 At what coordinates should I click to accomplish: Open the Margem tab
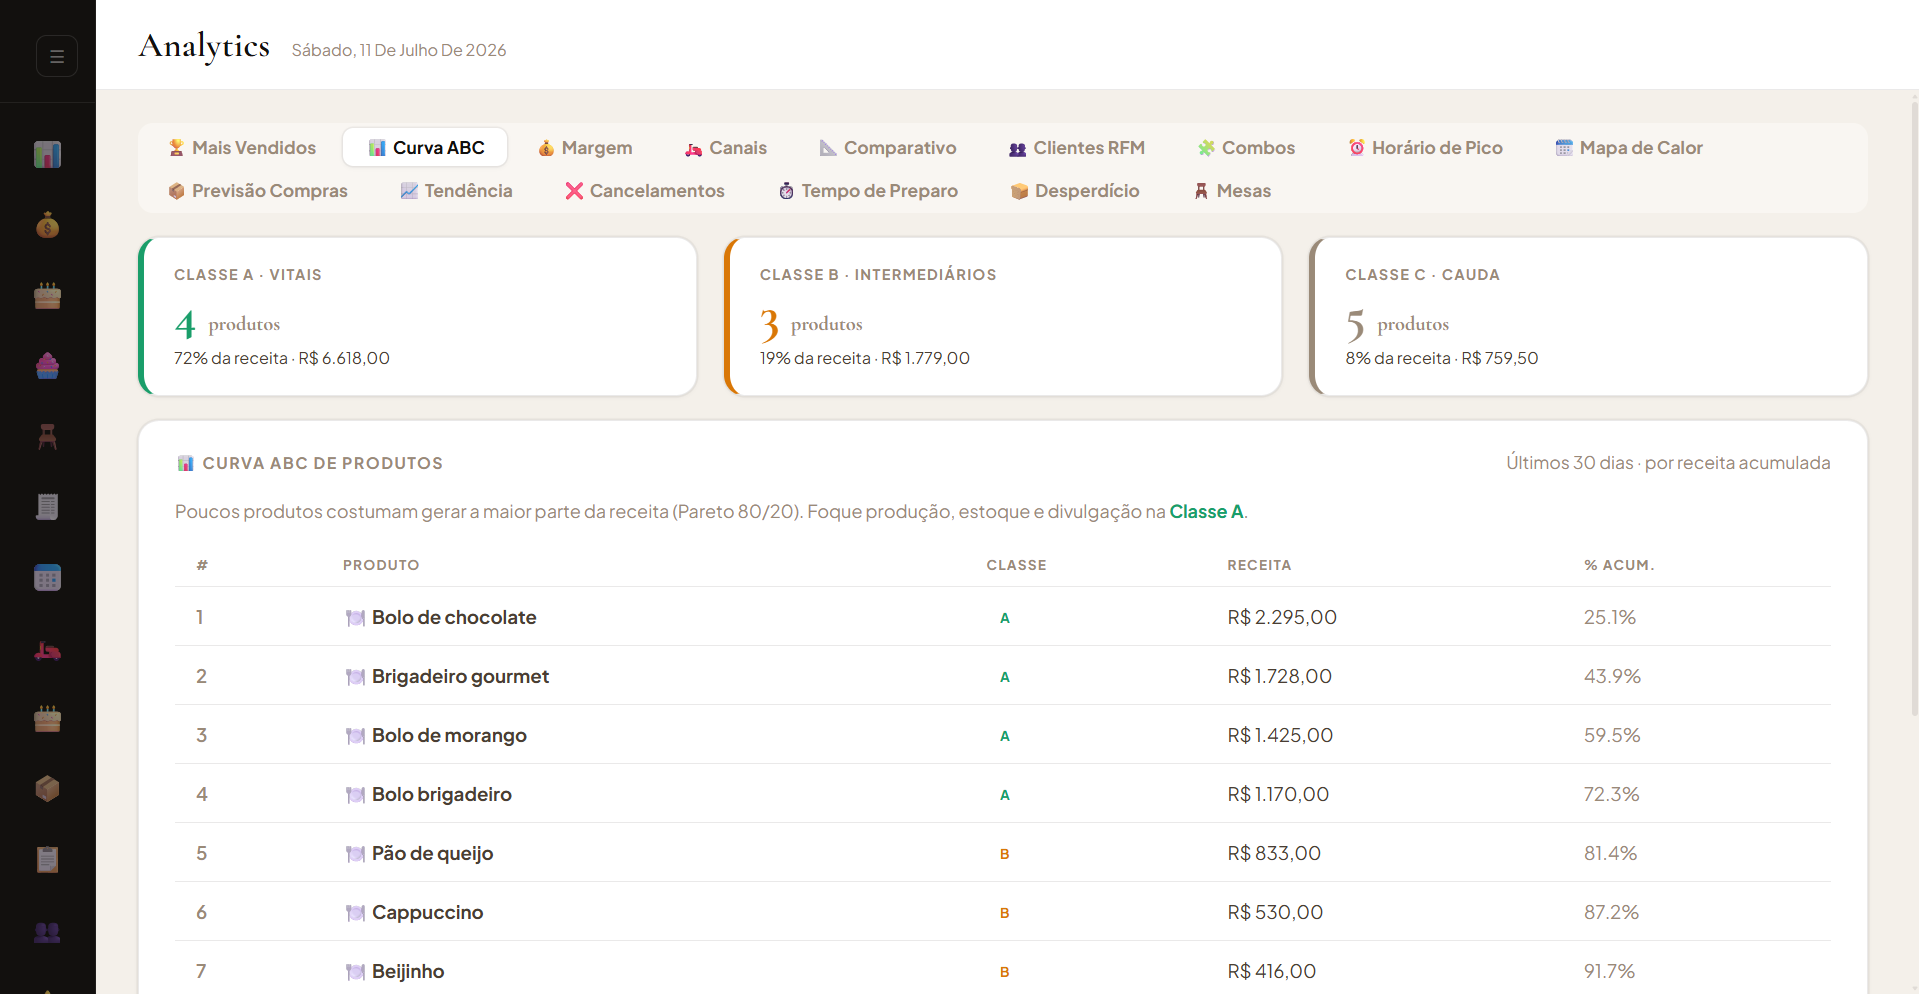coord(585,148)
